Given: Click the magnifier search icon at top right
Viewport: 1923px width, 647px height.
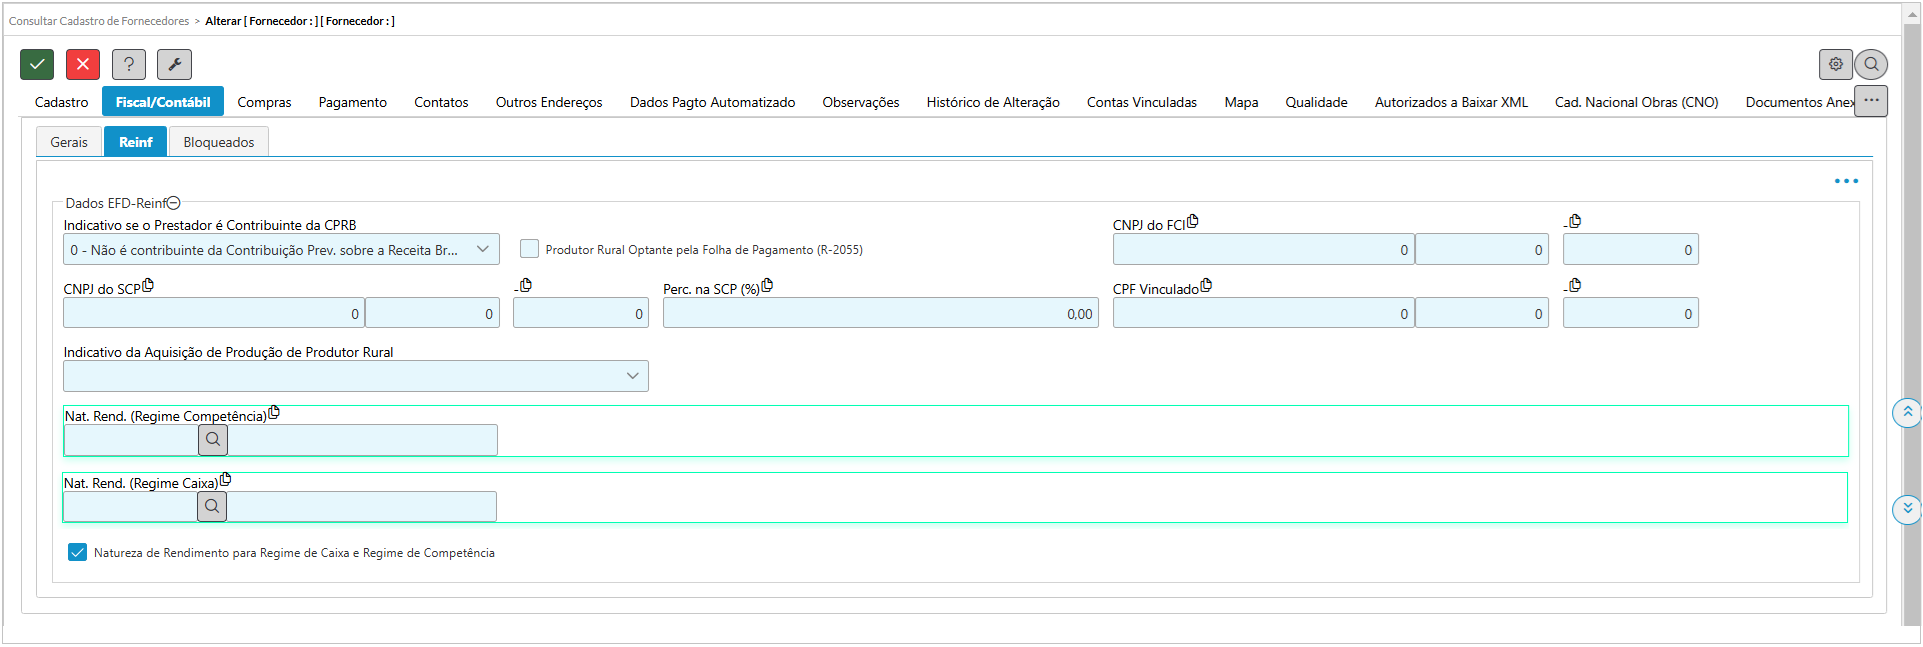Looking at the screenshot, I should [1871, 64].
